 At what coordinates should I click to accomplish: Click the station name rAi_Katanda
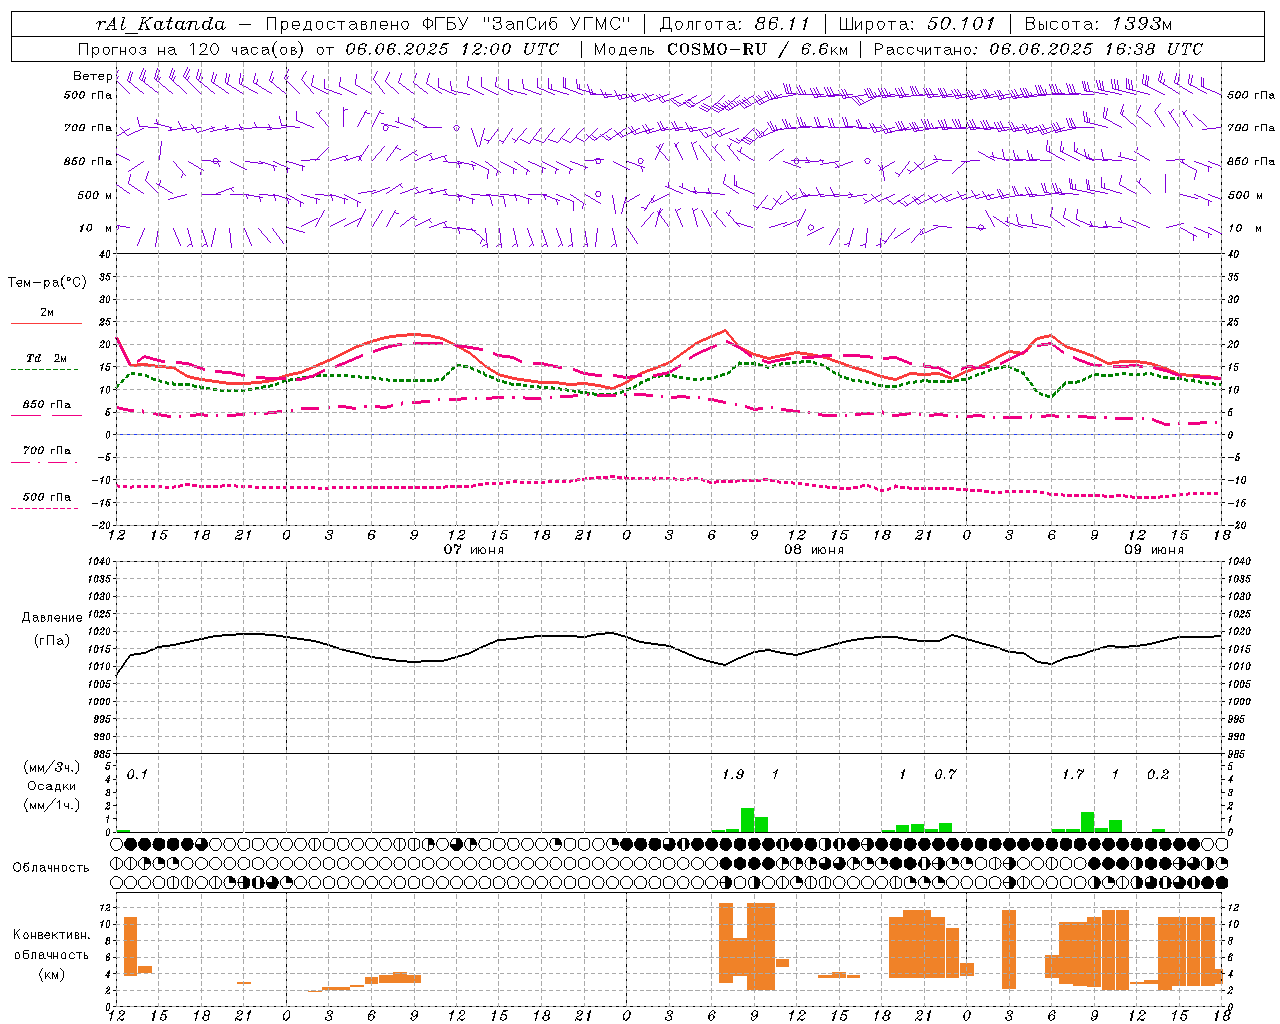click(x=160, y=24)
